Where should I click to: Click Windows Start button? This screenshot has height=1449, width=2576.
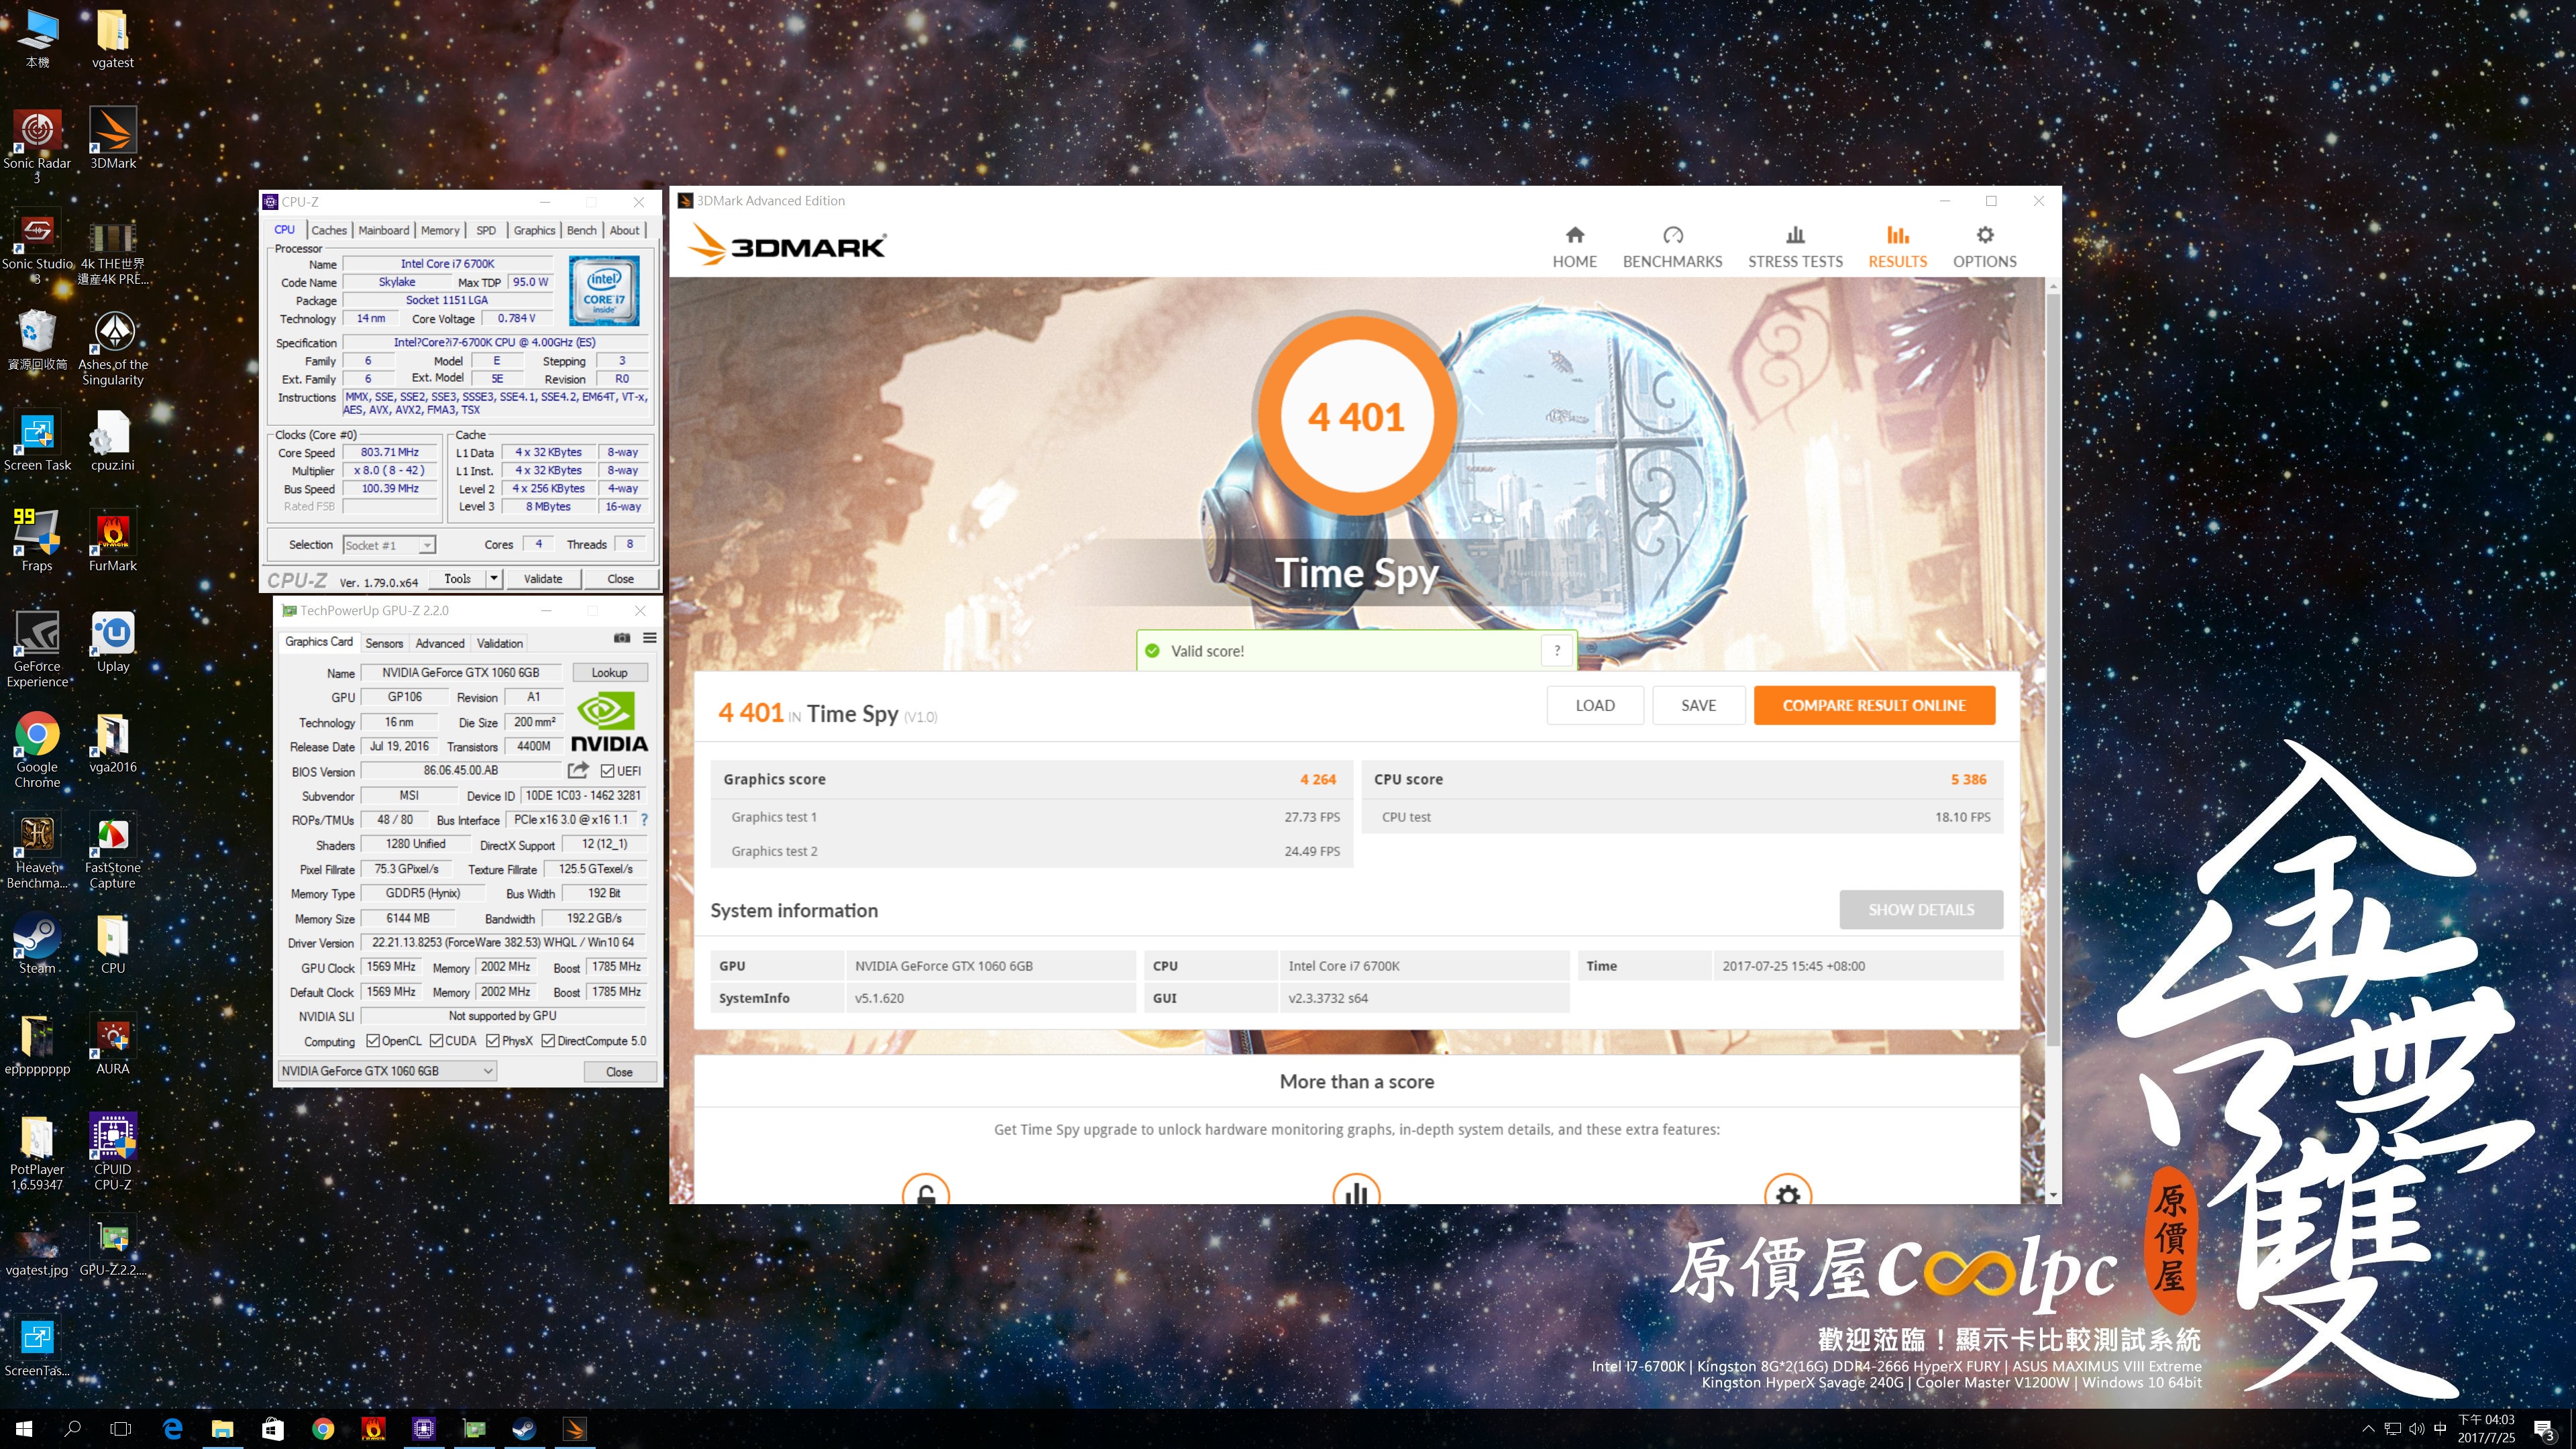(x=24, y=1429)
